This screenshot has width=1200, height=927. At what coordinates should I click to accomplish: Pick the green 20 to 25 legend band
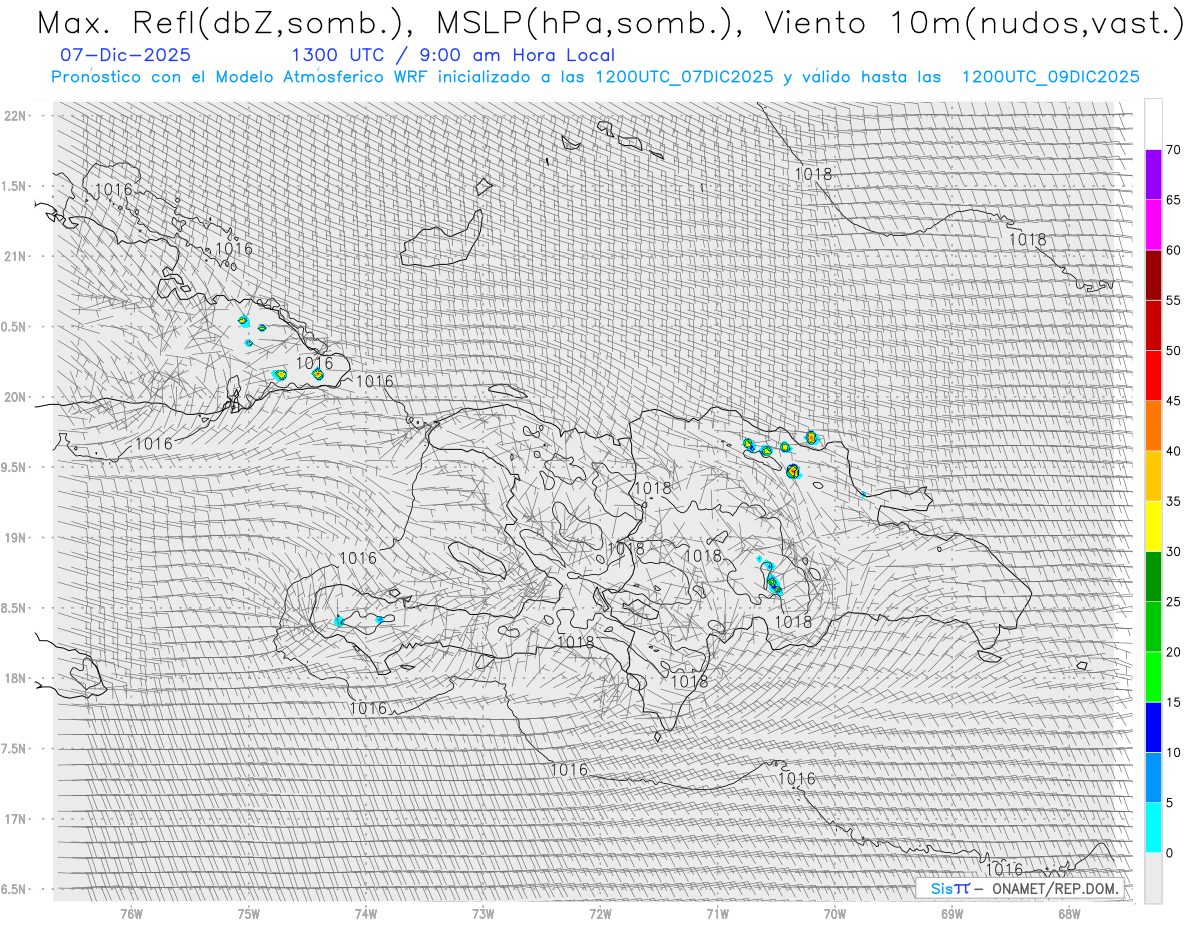pyautogui.click(x=1153, y=626)
